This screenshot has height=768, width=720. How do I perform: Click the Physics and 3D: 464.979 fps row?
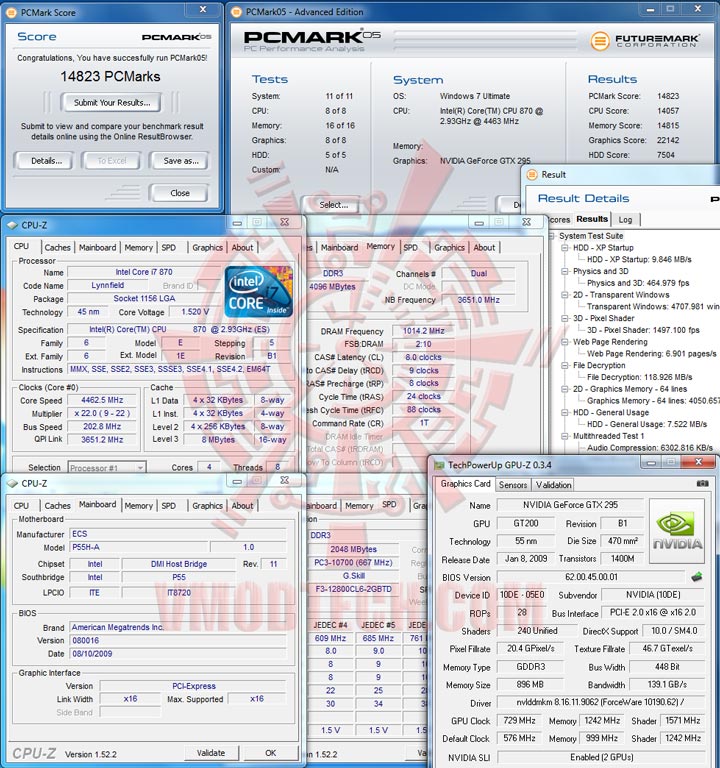pos(638,283)
